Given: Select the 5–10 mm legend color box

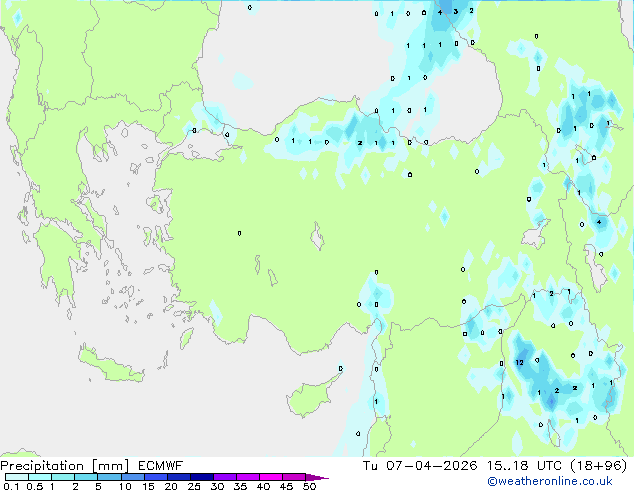Looking at the screenshot, I should [109, 477].
